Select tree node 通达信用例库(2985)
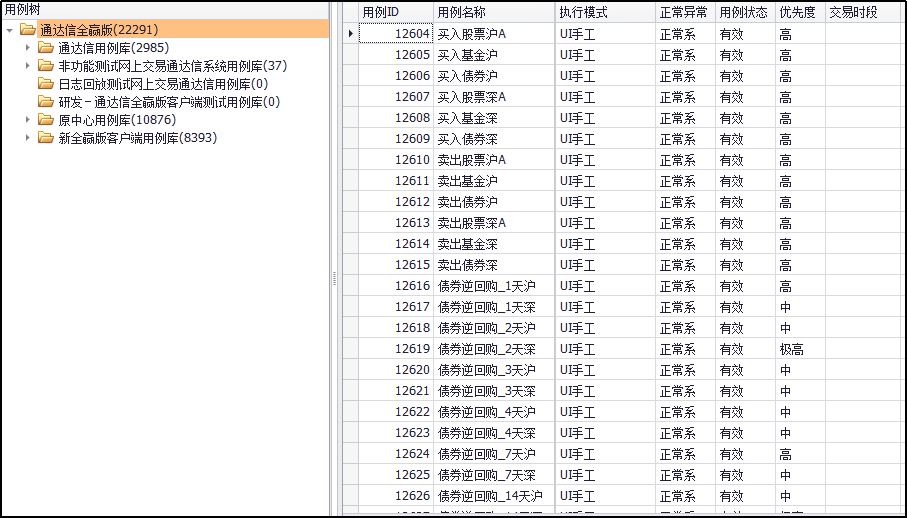 (113, 48)
